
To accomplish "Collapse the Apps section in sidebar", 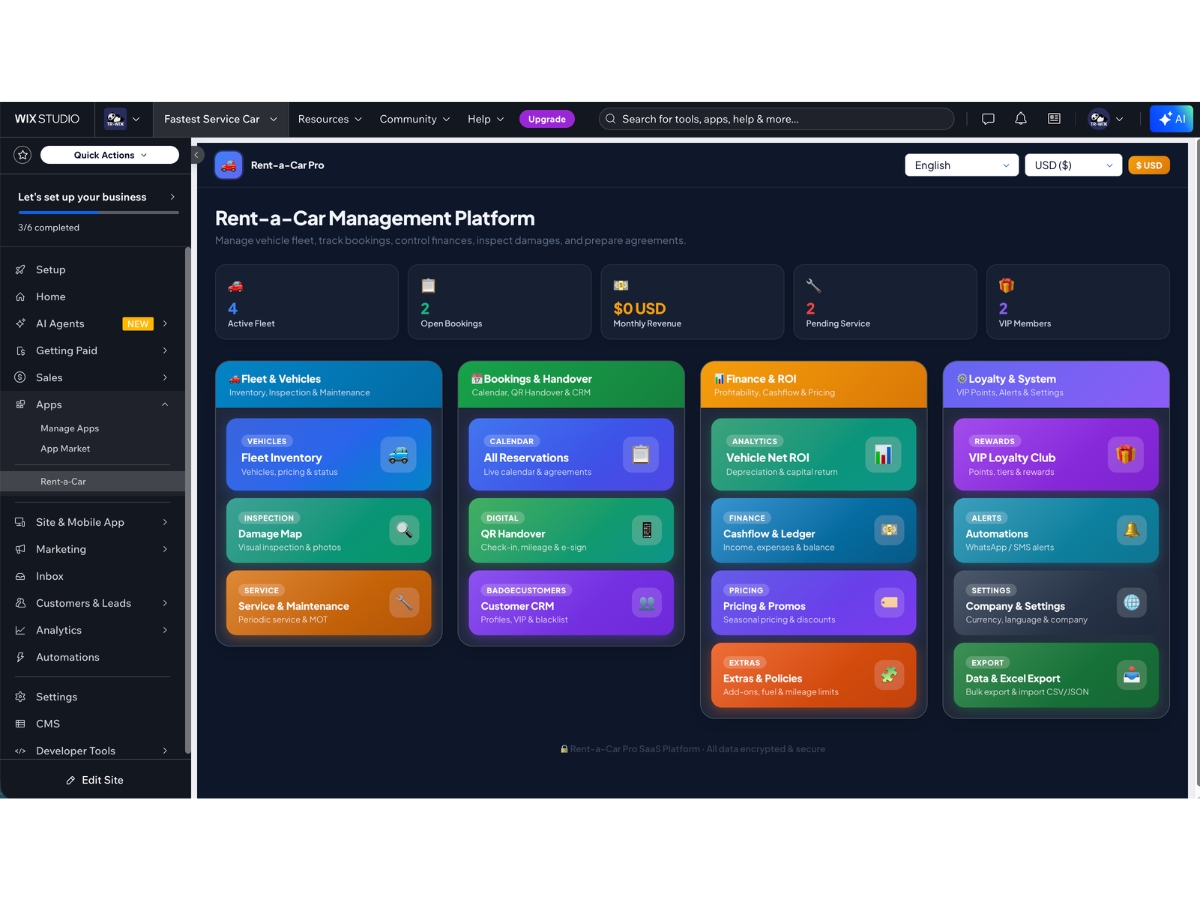I will (x=165, y=404).
